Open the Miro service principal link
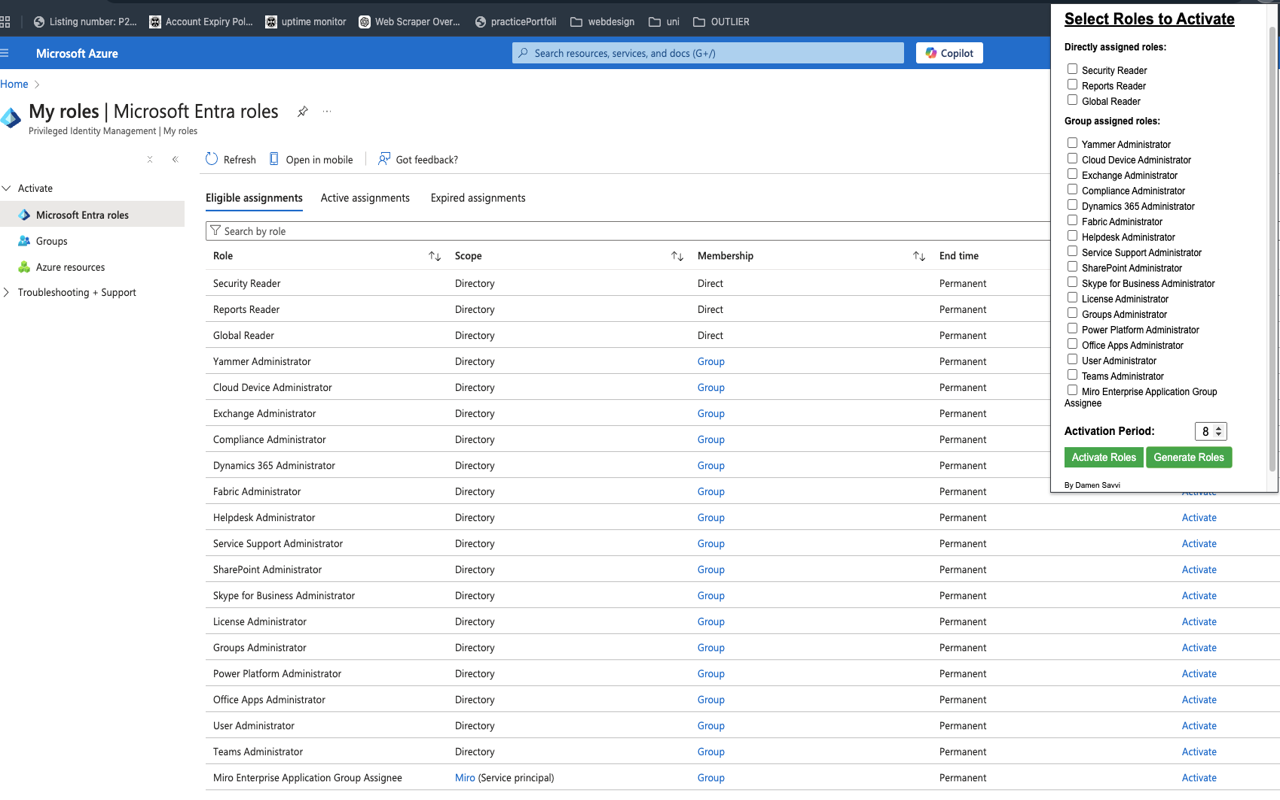This screenshot has width=1280, height=800. point(465,777)
